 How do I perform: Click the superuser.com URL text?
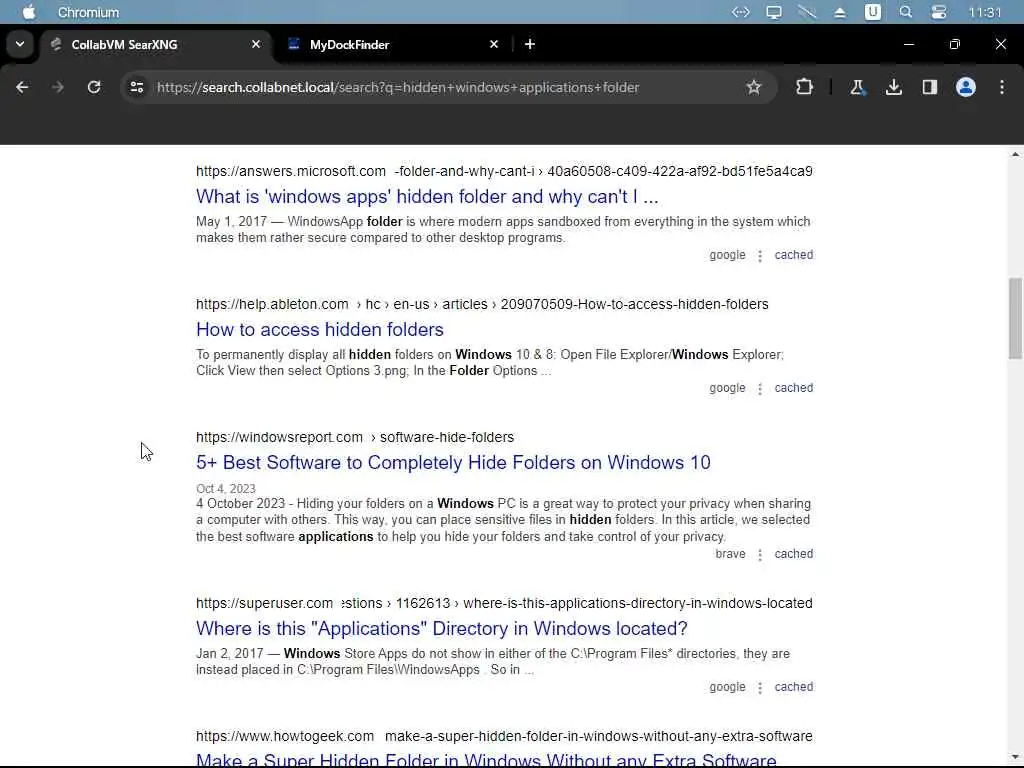point(264,603)
